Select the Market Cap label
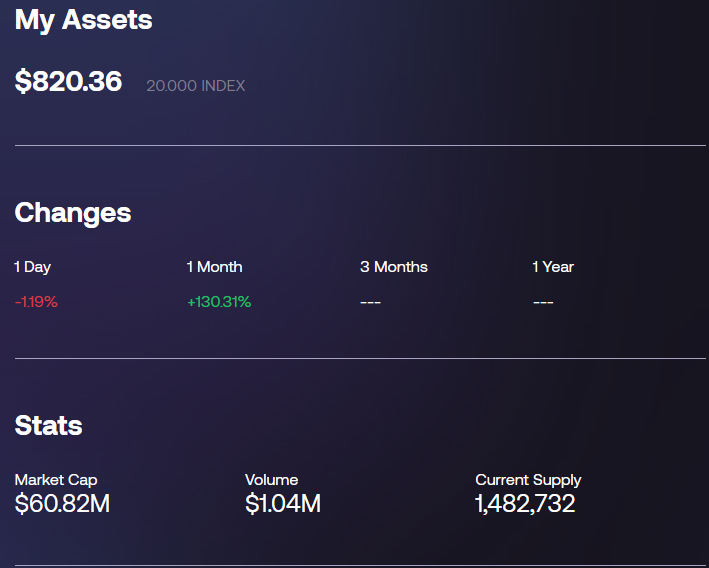Screen dimensions: 709x568 56,480
